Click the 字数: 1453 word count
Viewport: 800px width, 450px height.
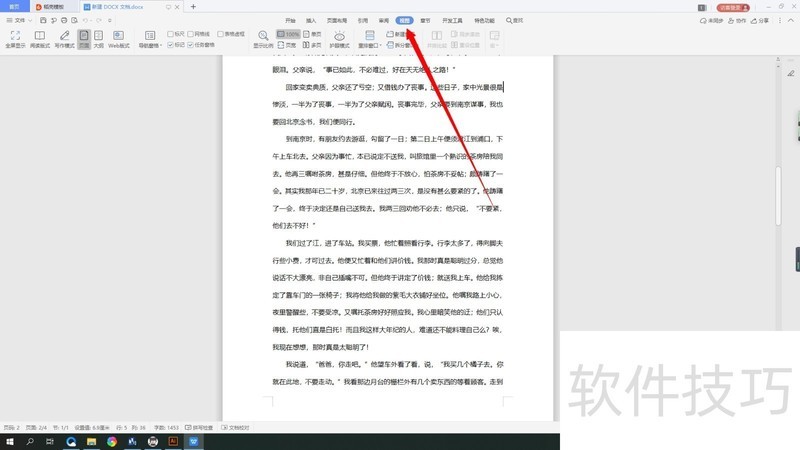point(166,428)
